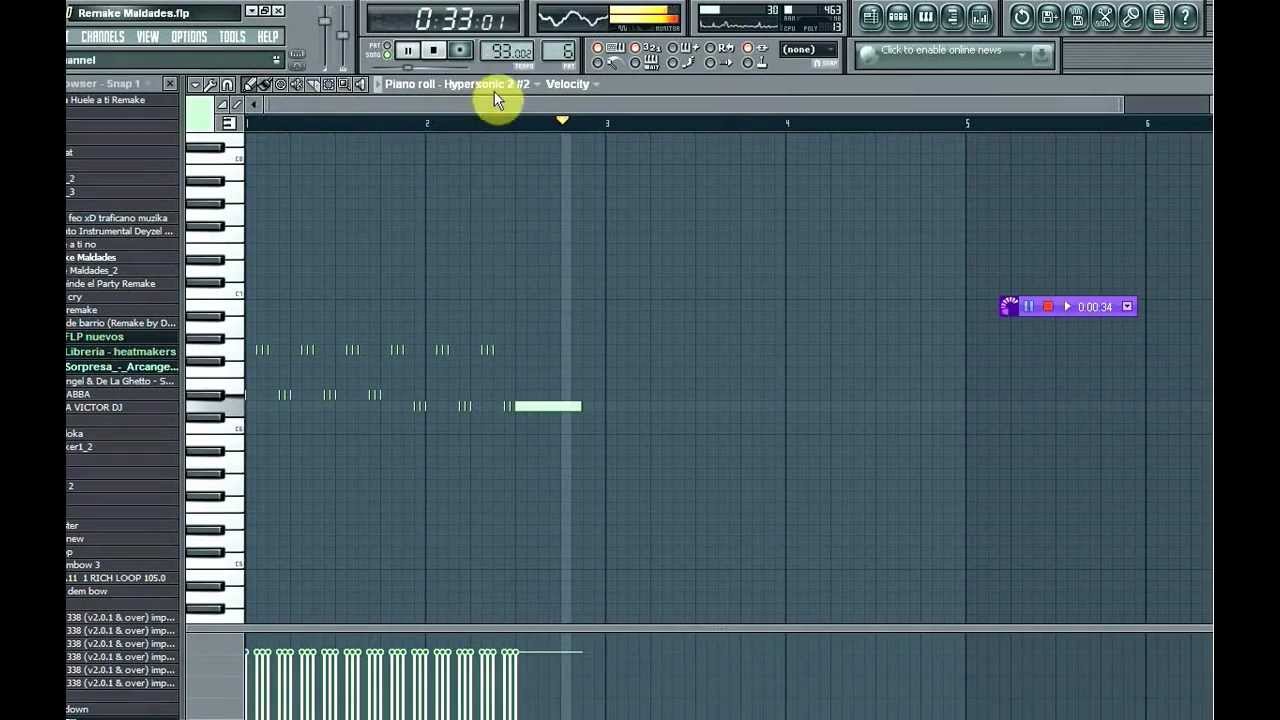This screenshot has height=720, width=1280.
Task: Click the slide note triangle icon
Action: [x=222, y=104]
